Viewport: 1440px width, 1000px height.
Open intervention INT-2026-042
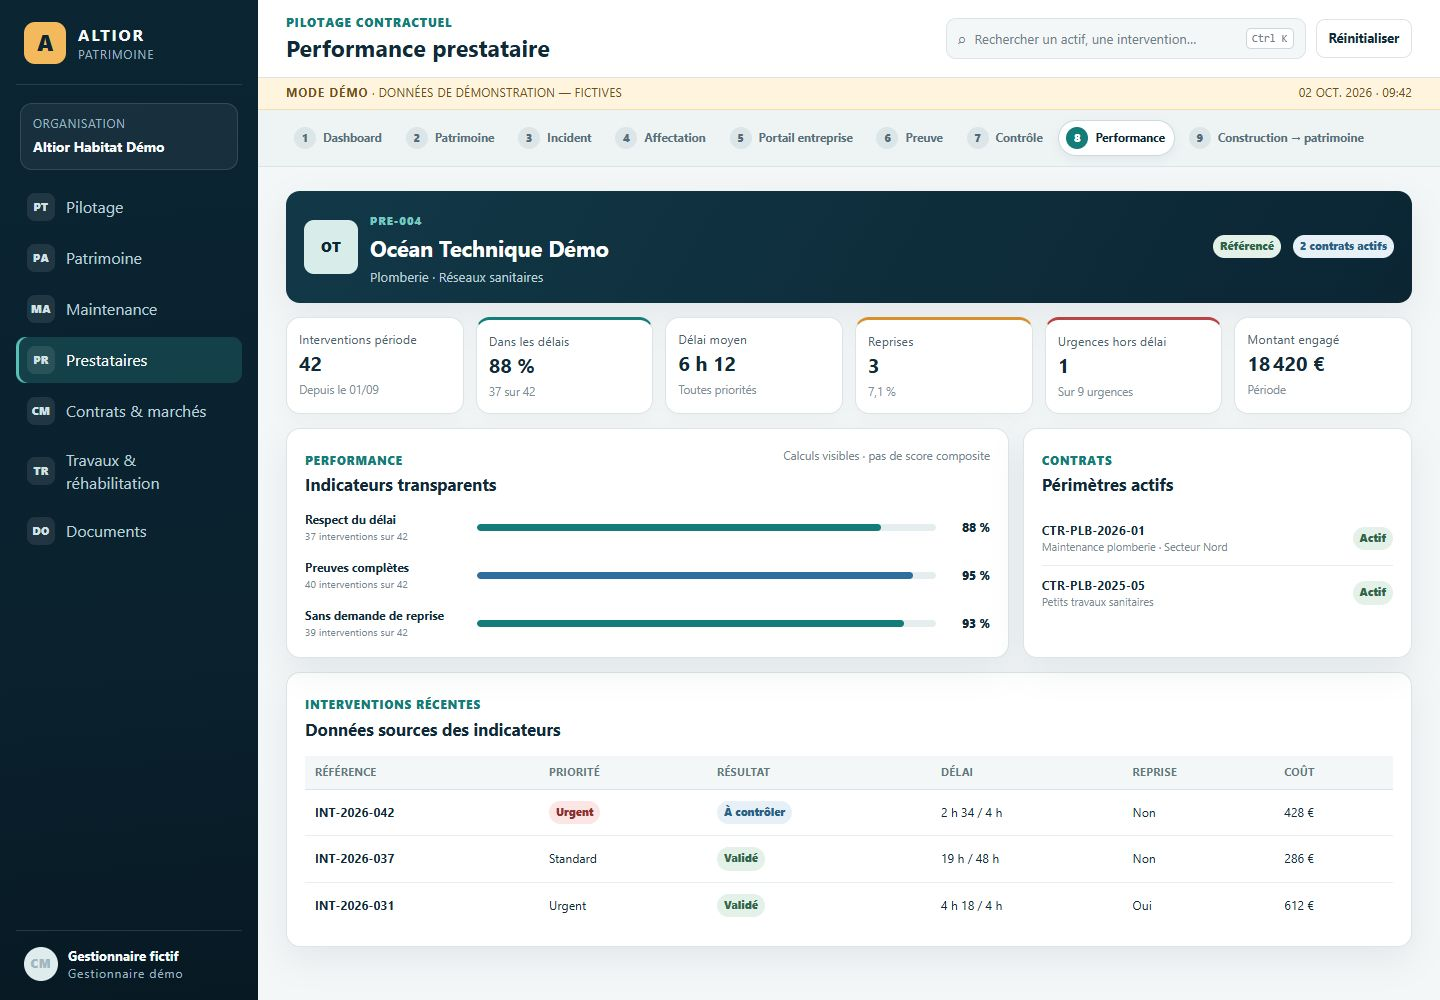849,812
